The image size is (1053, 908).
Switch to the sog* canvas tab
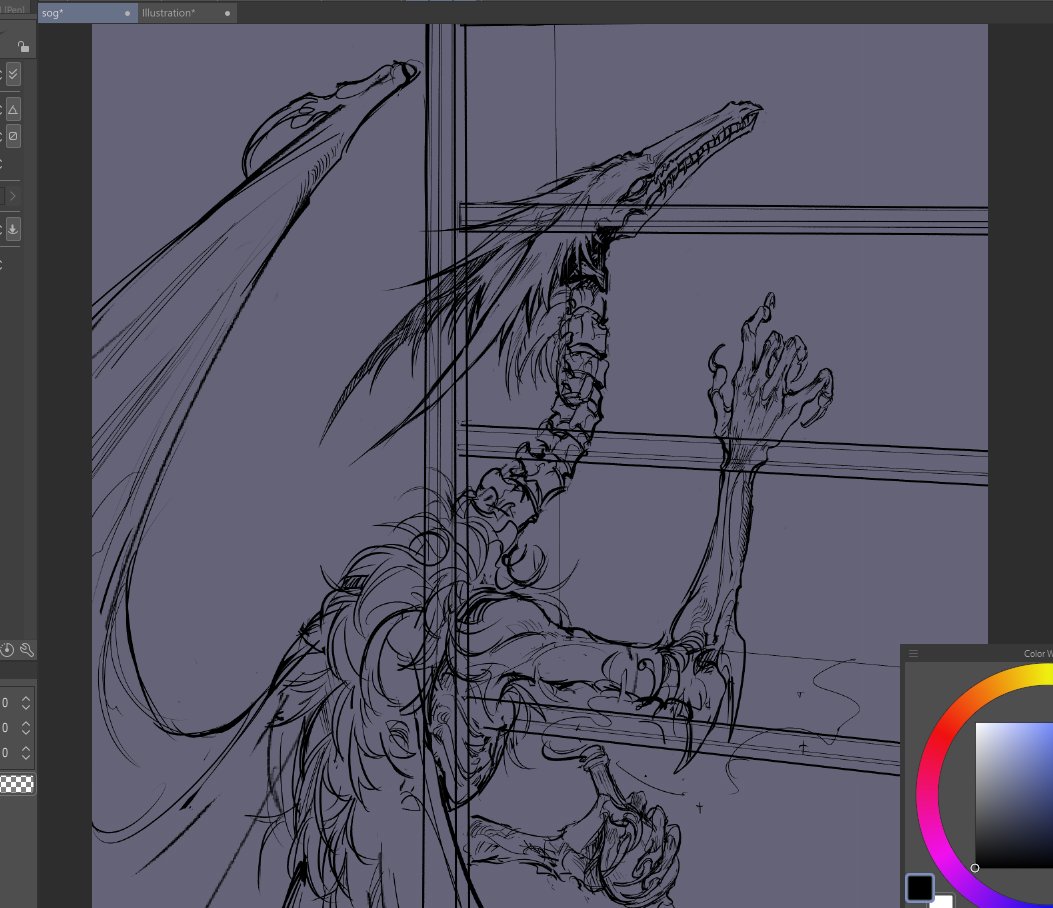60,13
